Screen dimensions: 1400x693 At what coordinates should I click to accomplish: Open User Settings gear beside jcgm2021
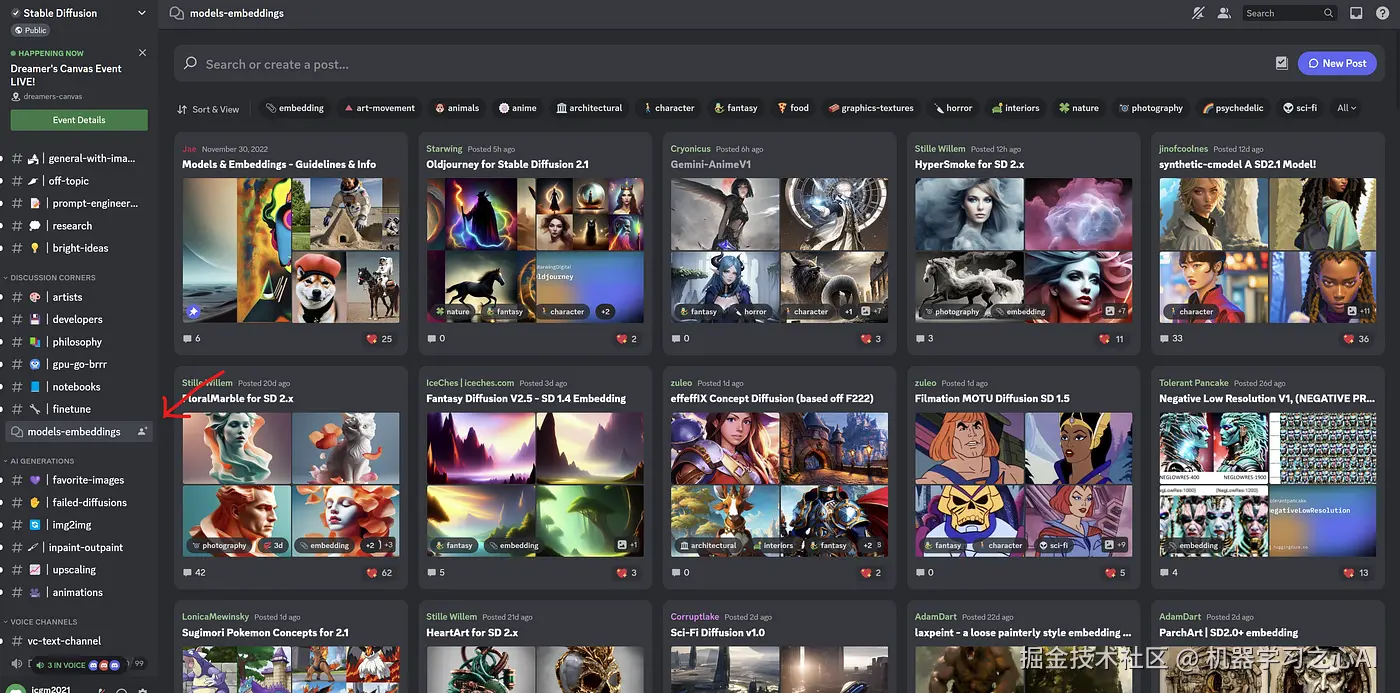(x=143, y=688)
